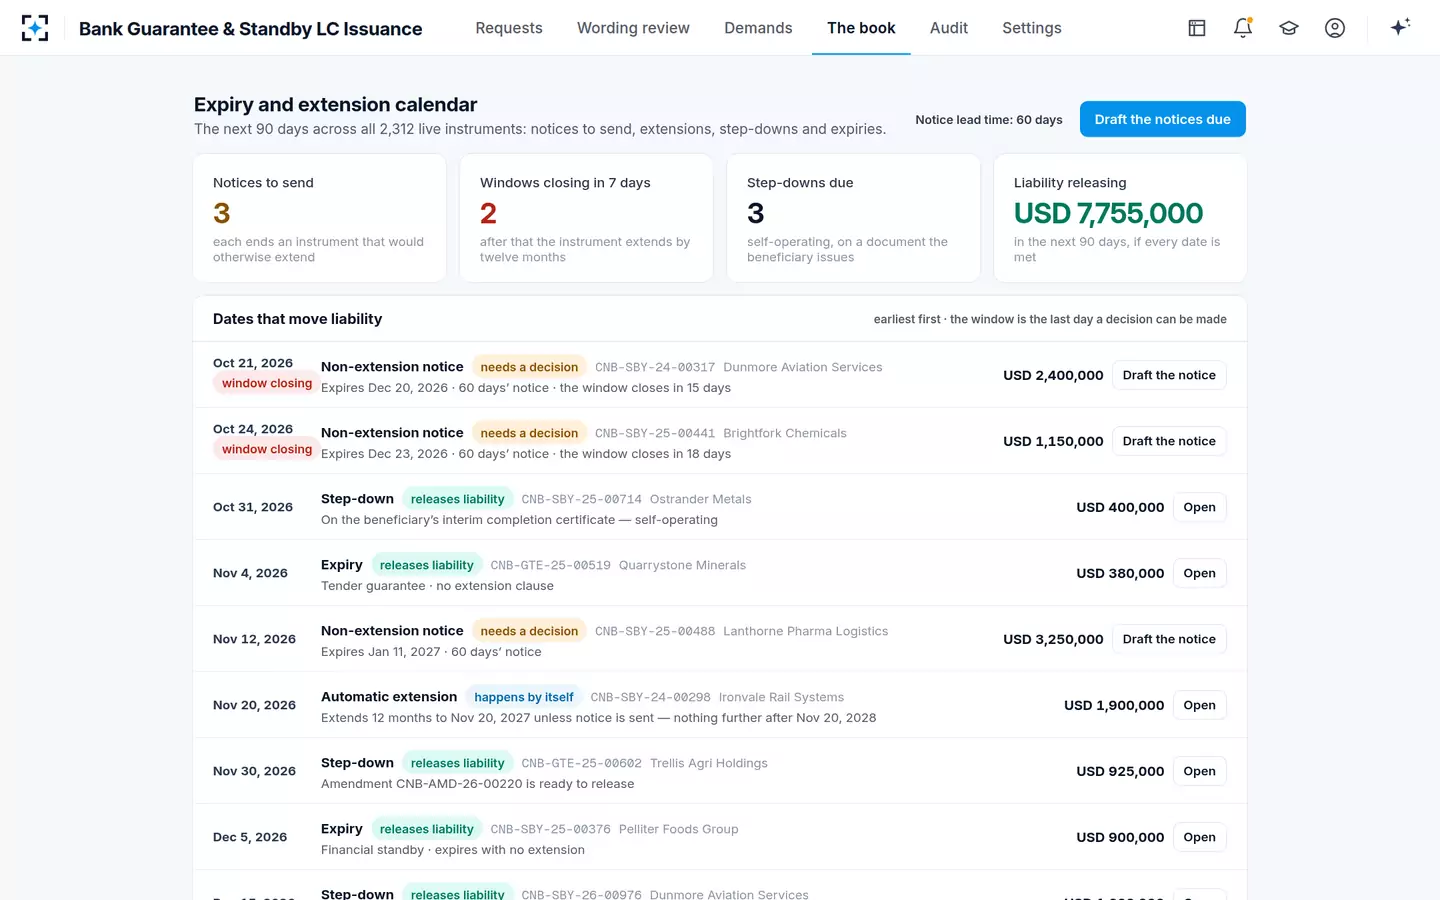Click the Dates that move liability heading
1440x900 pixels.
(297, 319)
